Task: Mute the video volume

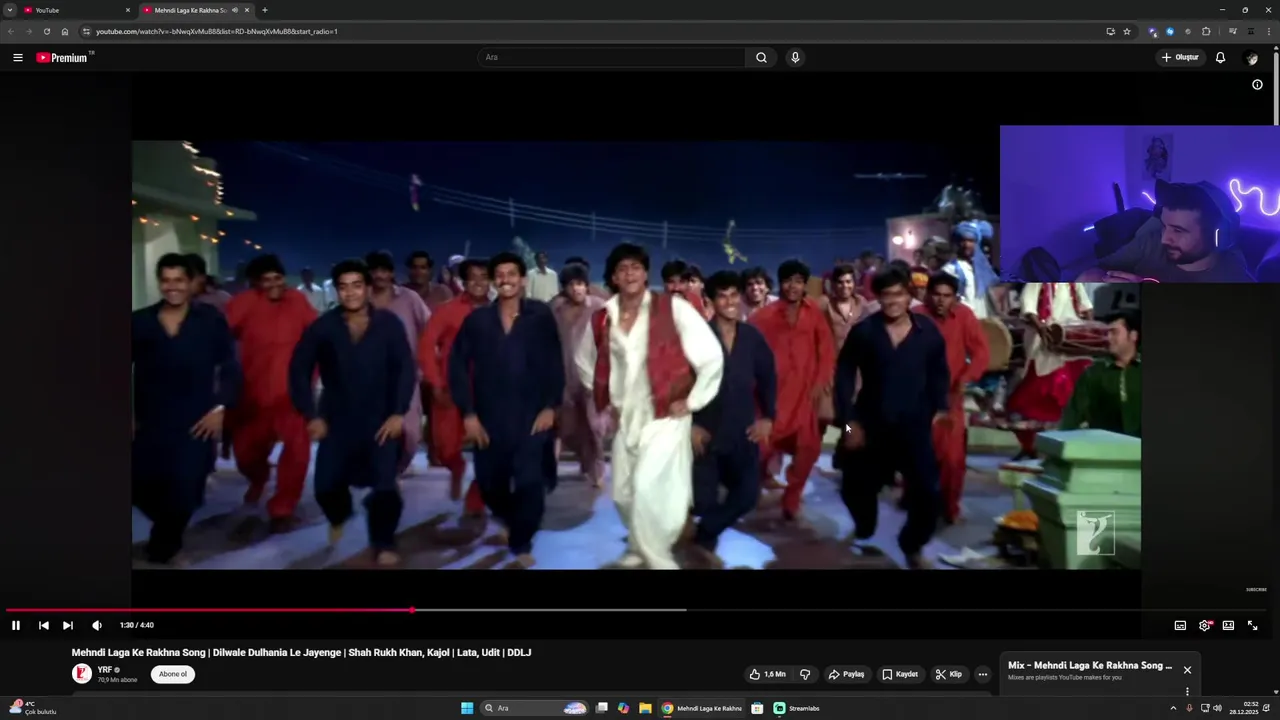Action: click(x=97, y=625)
